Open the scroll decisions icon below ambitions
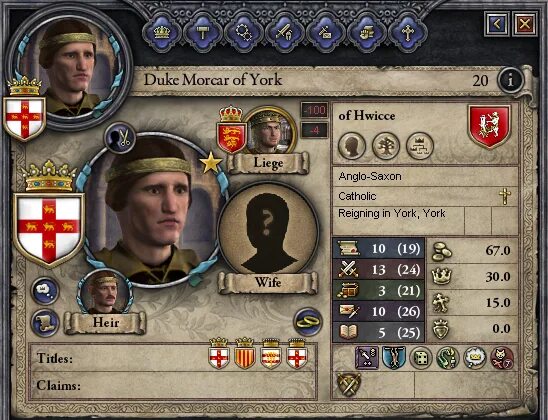This screenshot has height=420, width=548. pyautogui.click(x=45, y=323)
